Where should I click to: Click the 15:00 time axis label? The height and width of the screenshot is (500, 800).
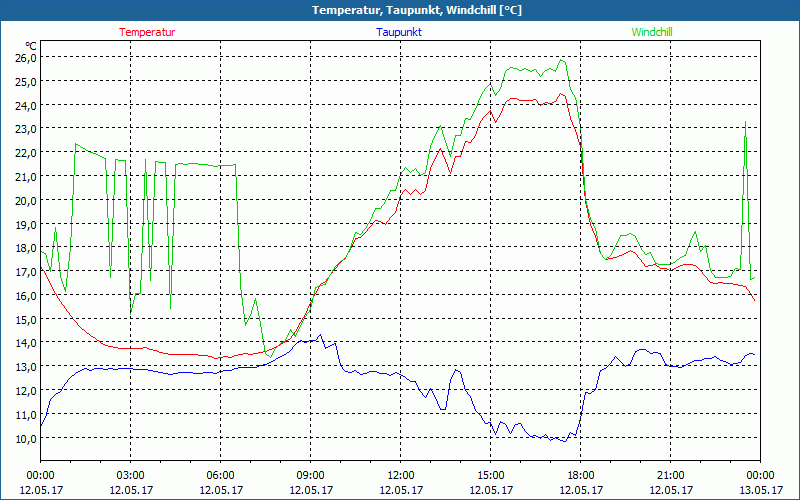(x=490, y=476)
